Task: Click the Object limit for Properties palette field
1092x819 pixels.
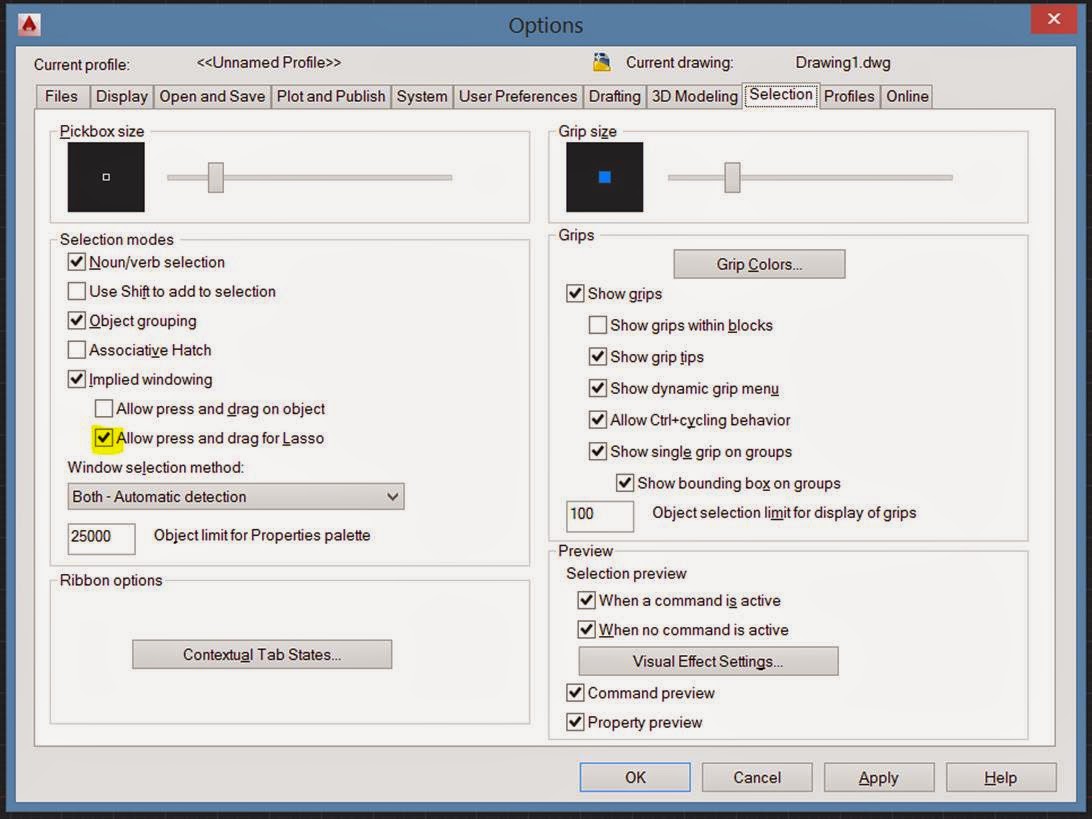Action: [x=100, y=538]
